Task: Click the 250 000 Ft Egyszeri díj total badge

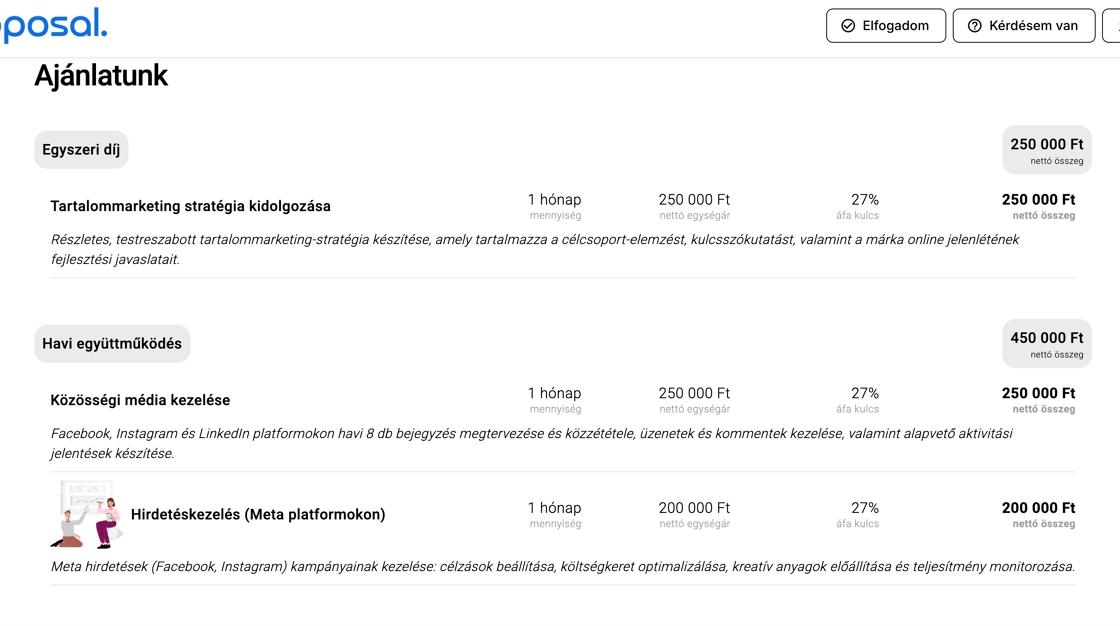Action: click(1046, 150)
